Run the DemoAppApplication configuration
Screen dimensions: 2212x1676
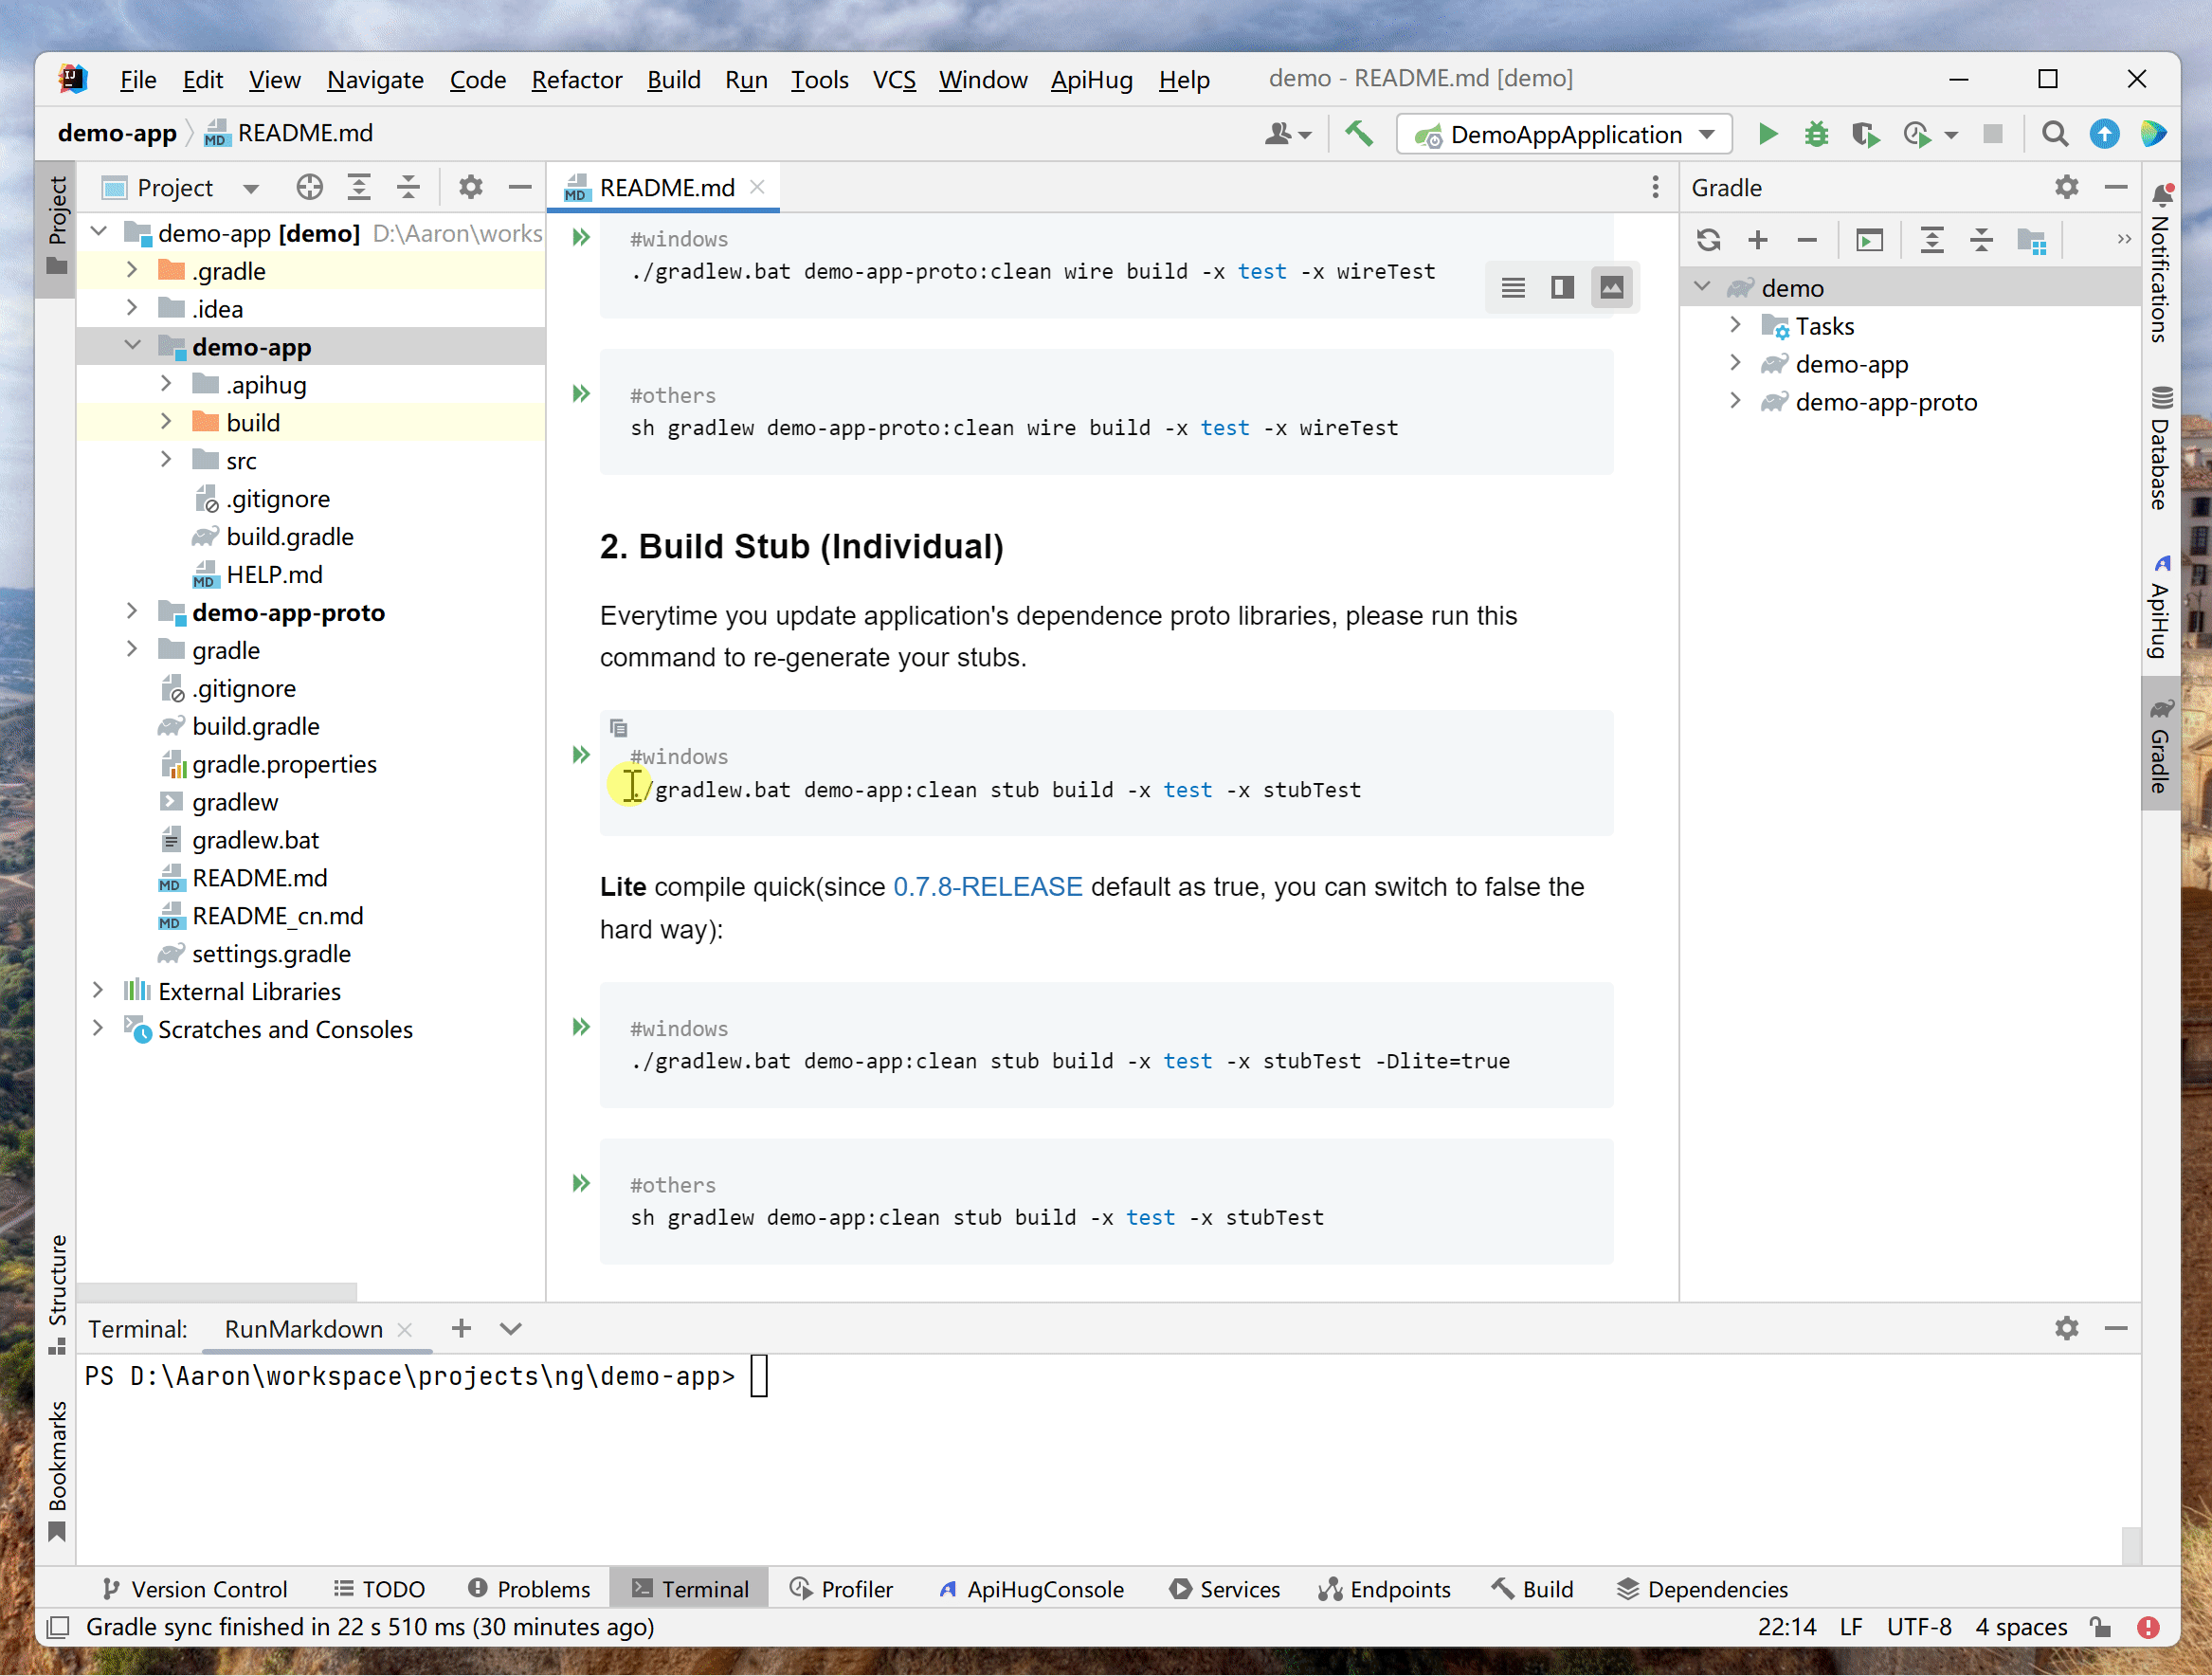[x=1767, y=134]
